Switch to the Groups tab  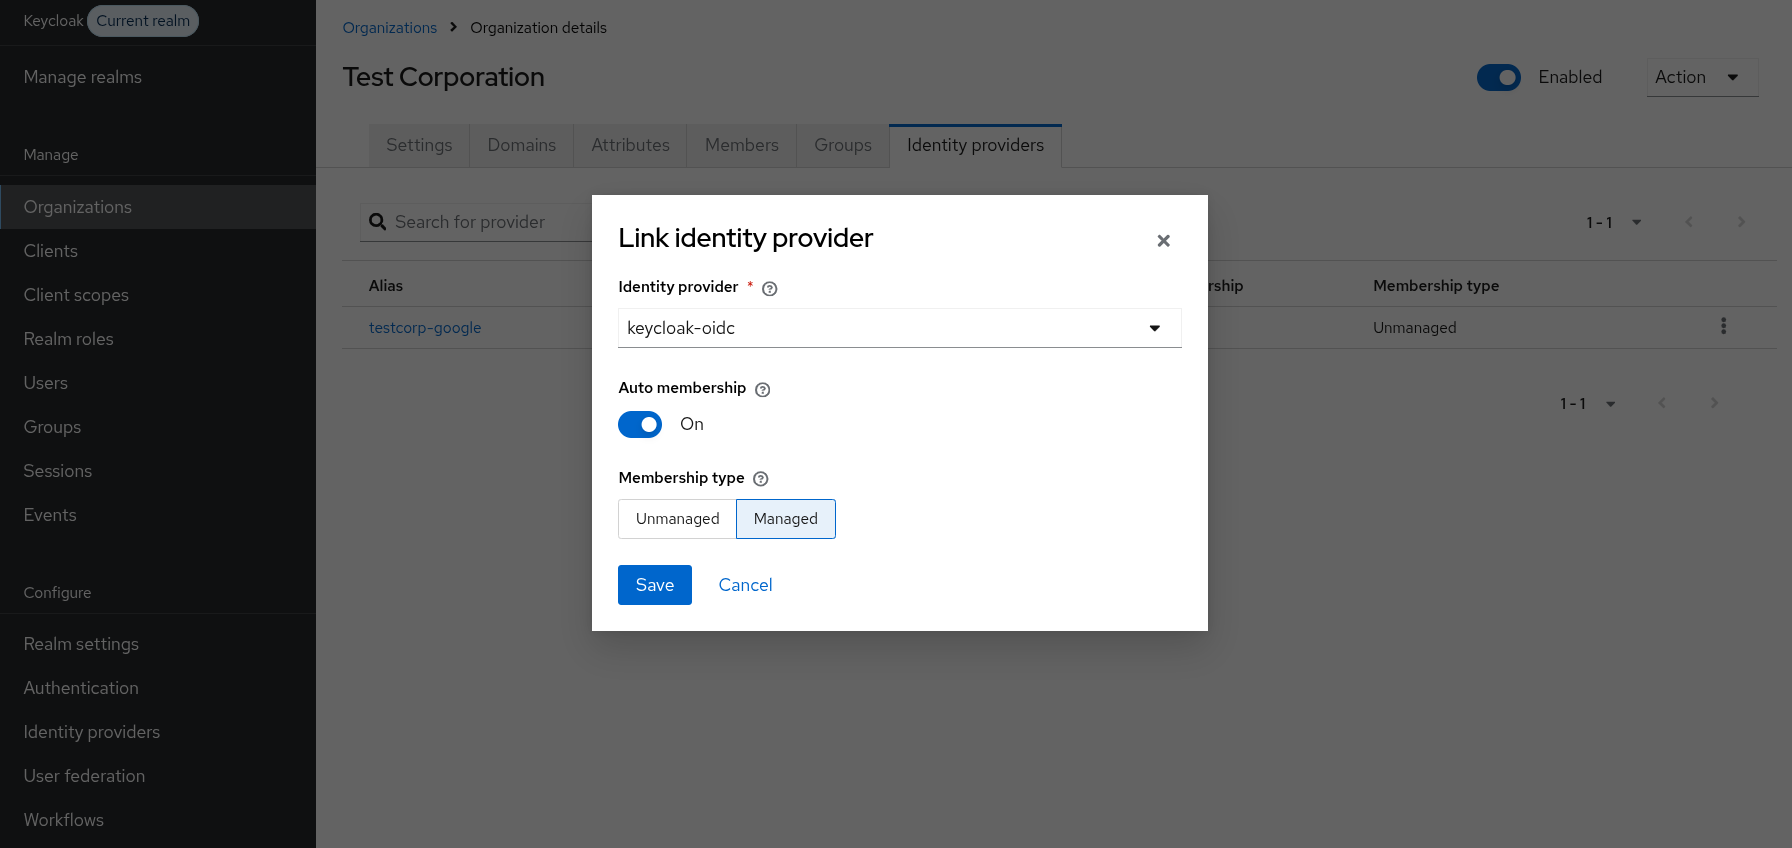pos(843,145)
